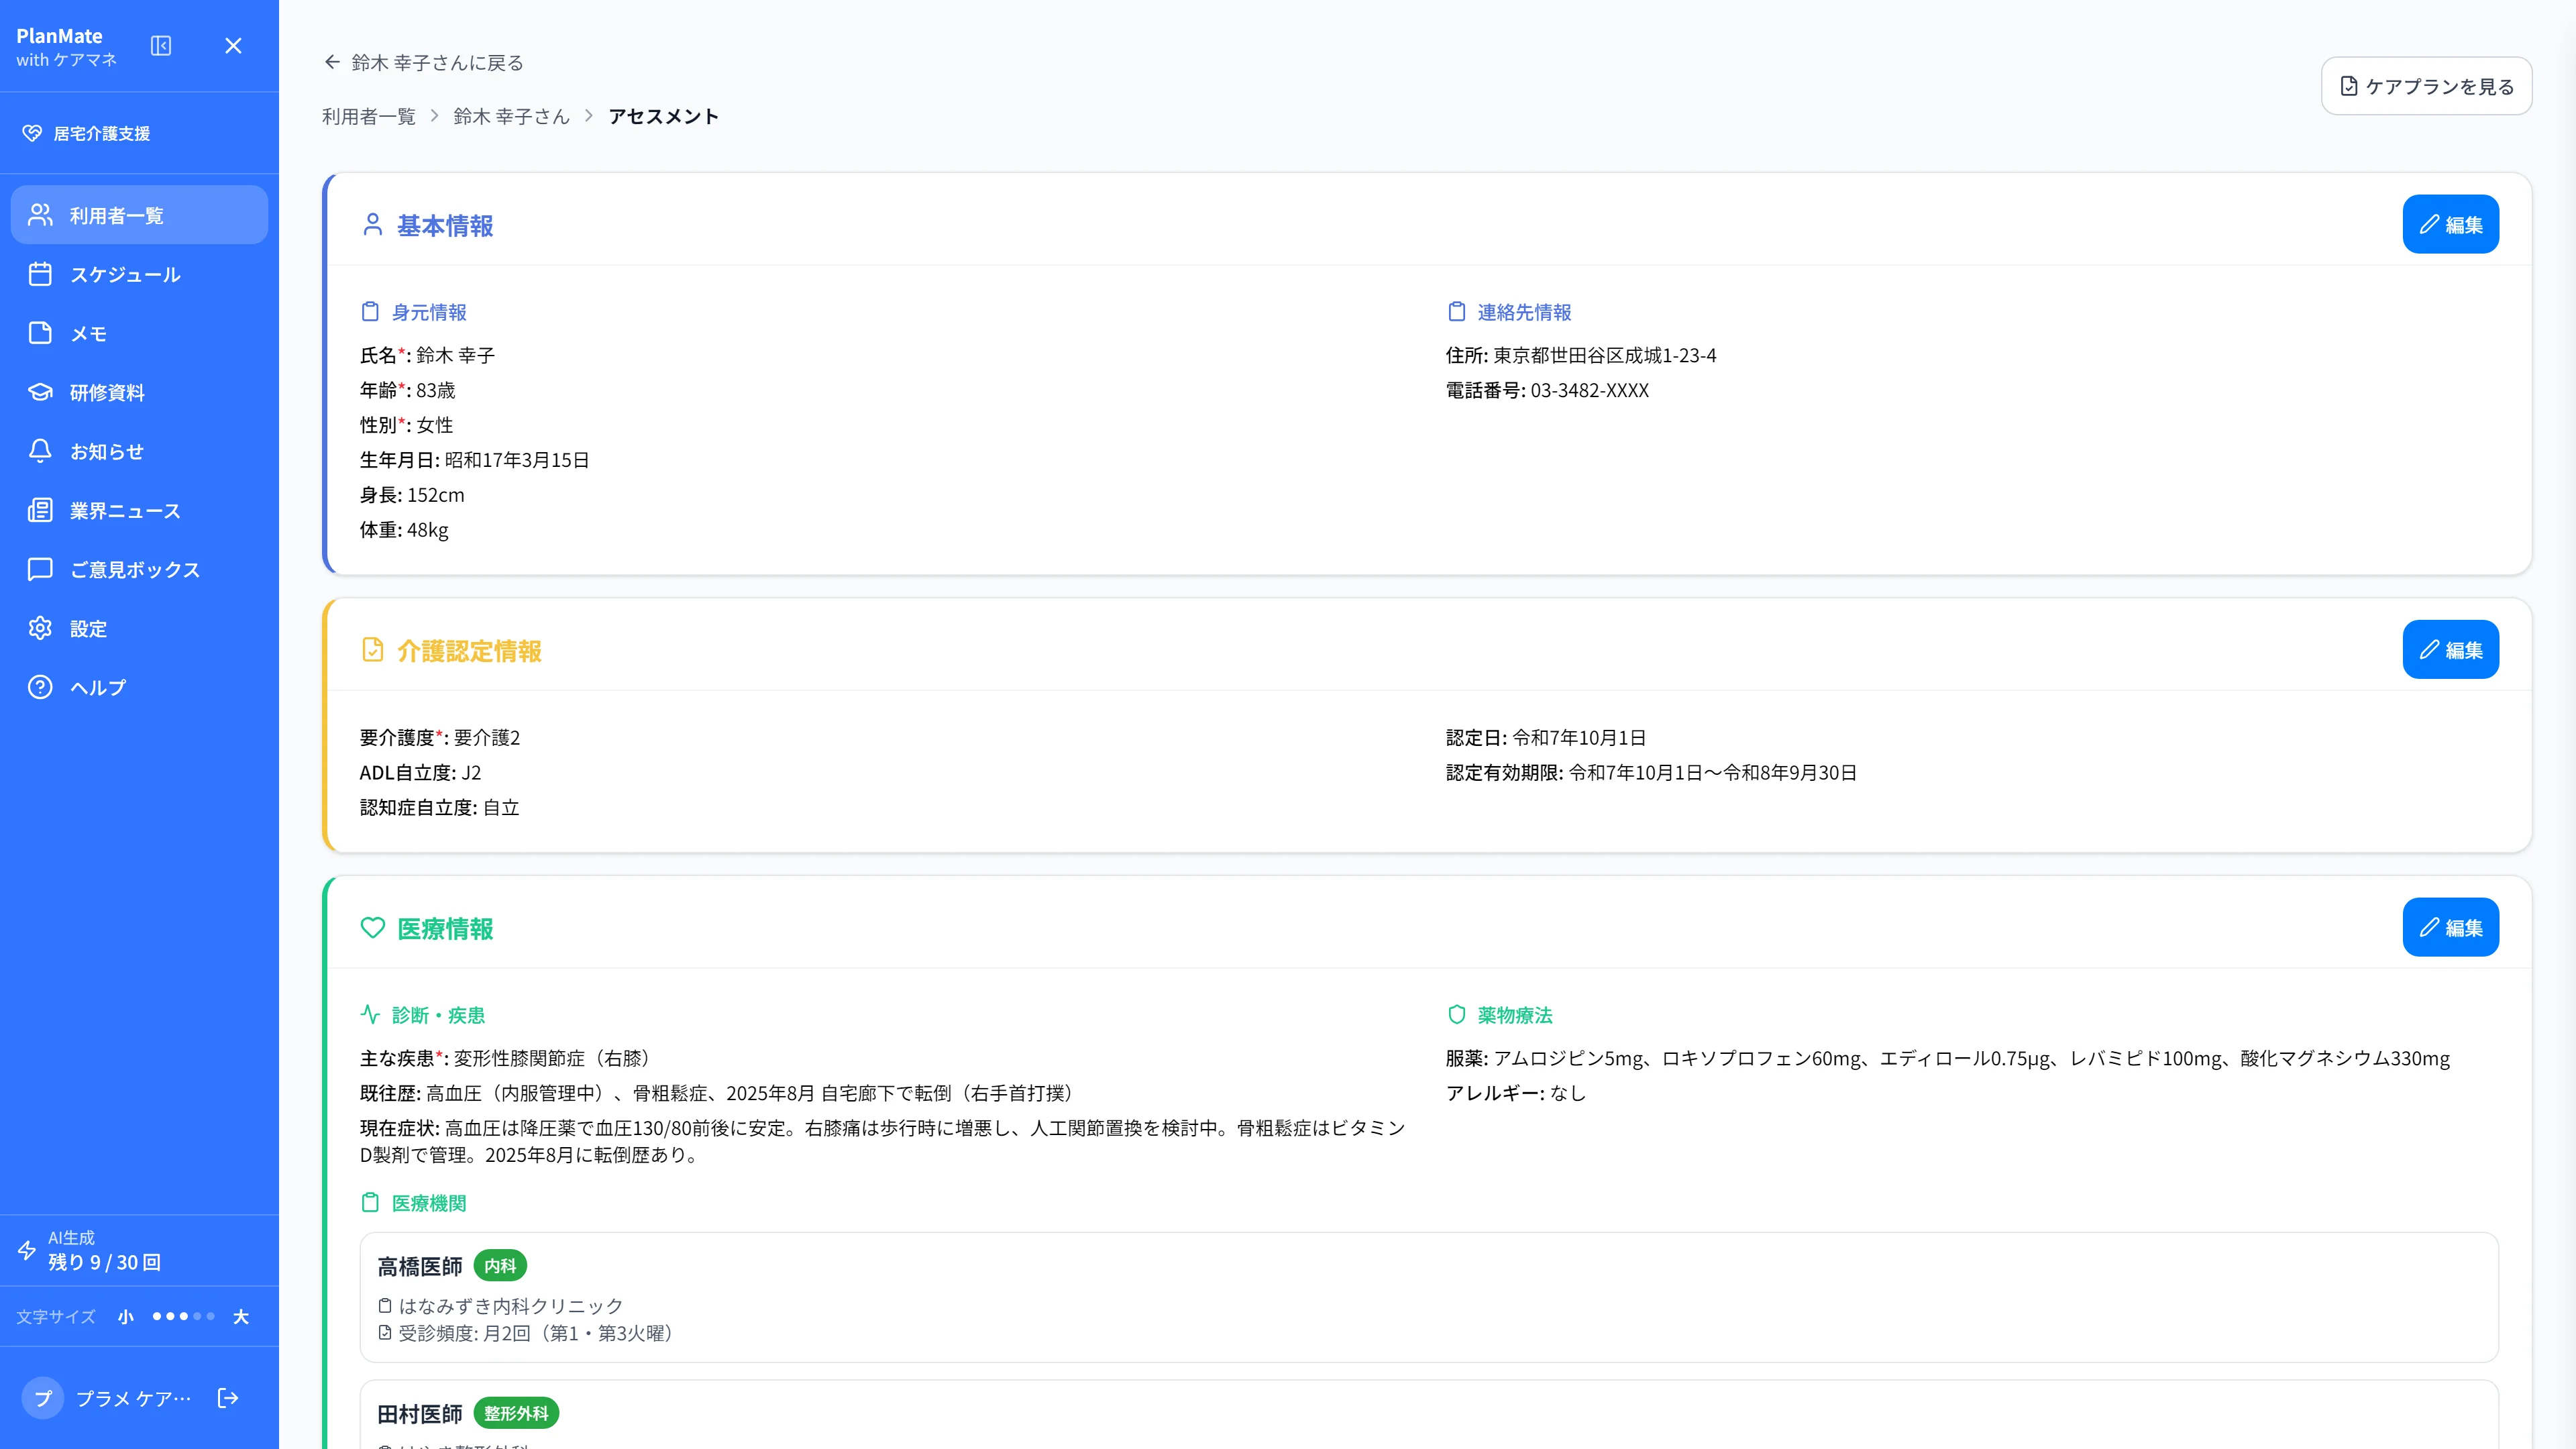Viewport: 2576px width, 1449px height.
Task: Click the 居宅介護支援 heart icon
Action: point(32,133)
